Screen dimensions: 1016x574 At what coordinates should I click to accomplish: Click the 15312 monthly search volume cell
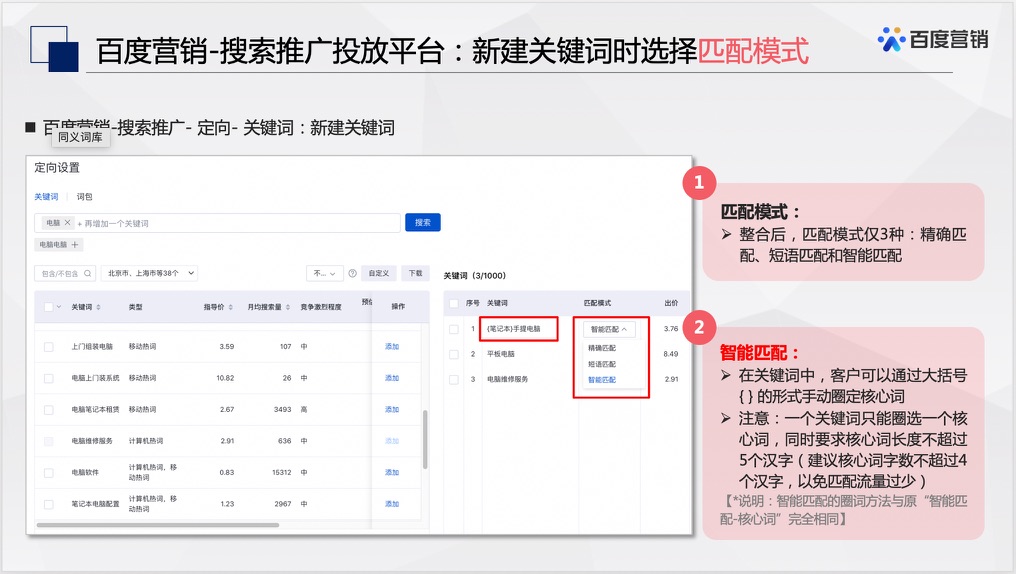pyautogui.click(x=282, y=472)
